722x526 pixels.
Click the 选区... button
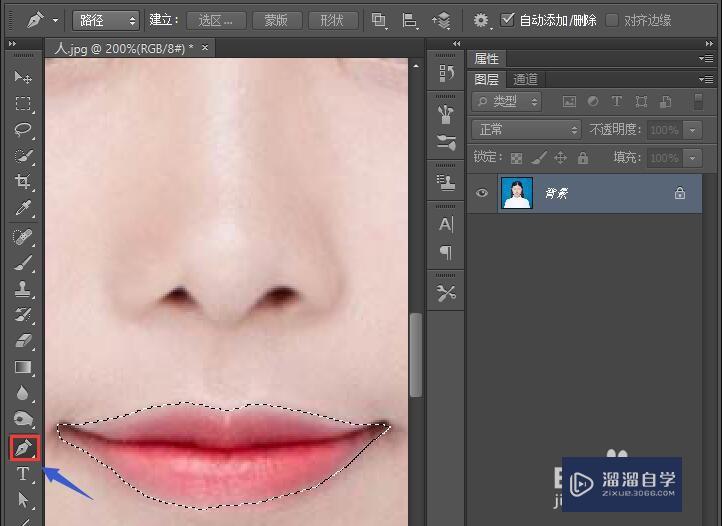click(215, 20)
